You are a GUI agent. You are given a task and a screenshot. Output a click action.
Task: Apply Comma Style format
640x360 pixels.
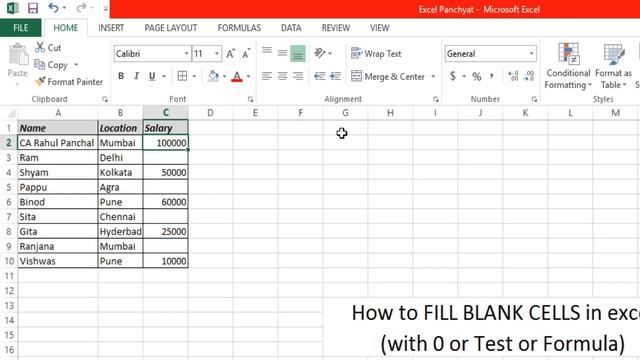coord(492,76)
